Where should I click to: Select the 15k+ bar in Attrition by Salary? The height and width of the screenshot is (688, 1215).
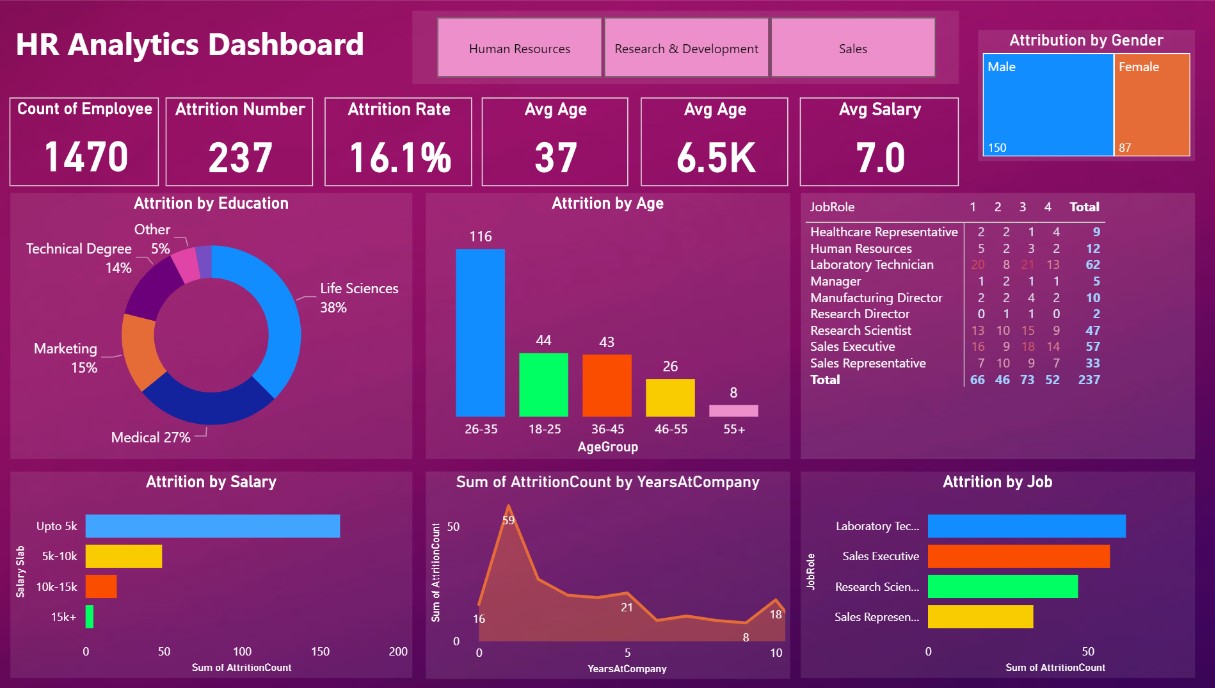[x=90, y=617]
